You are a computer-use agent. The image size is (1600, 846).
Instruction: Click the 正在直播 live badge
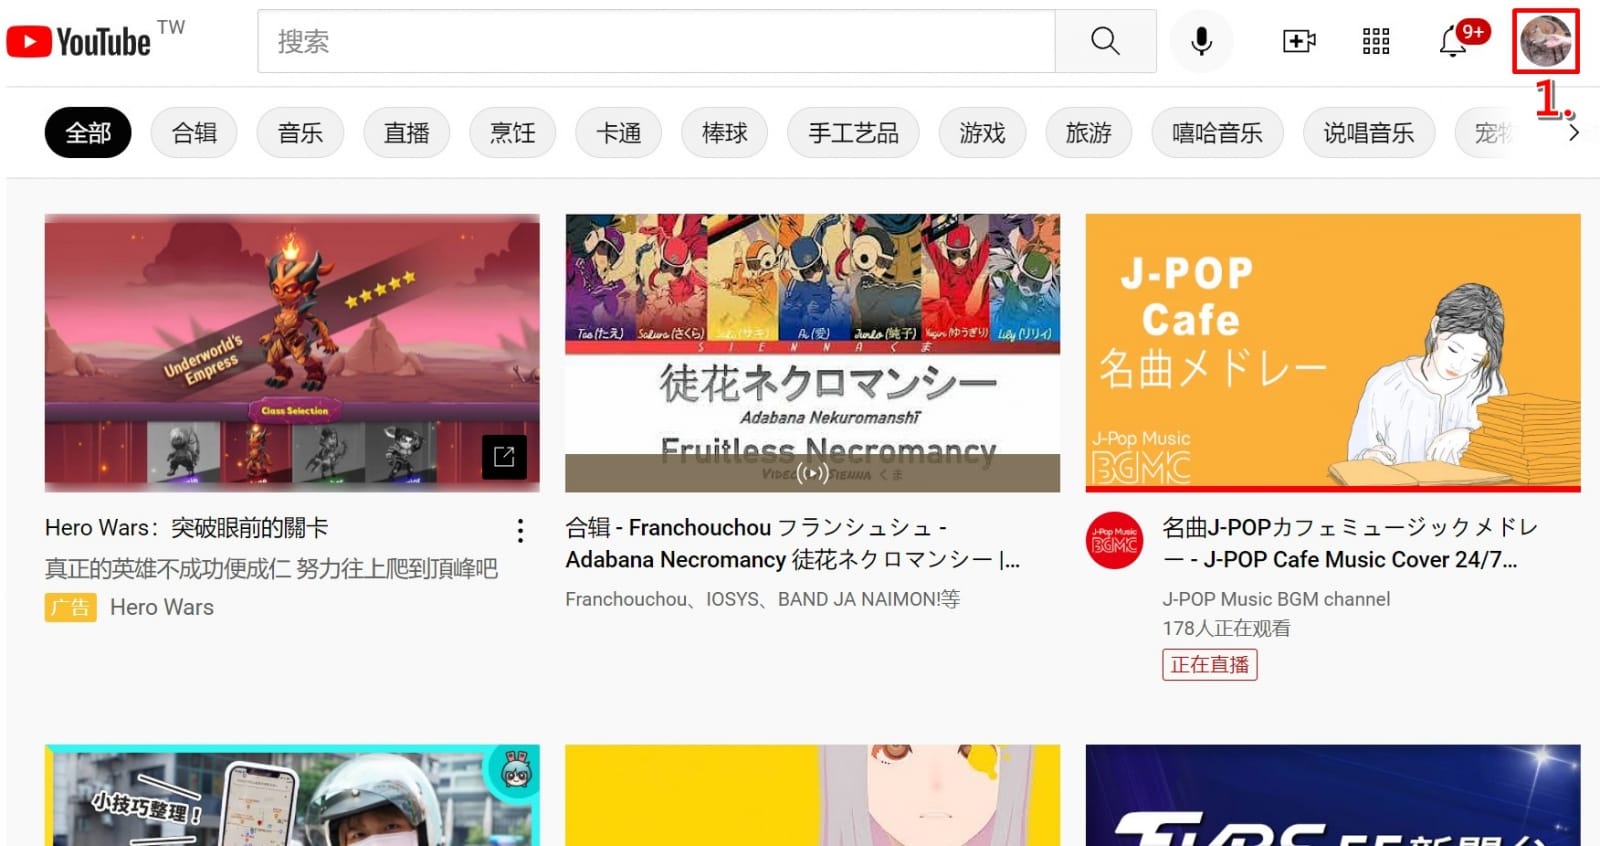point(1210,665)
